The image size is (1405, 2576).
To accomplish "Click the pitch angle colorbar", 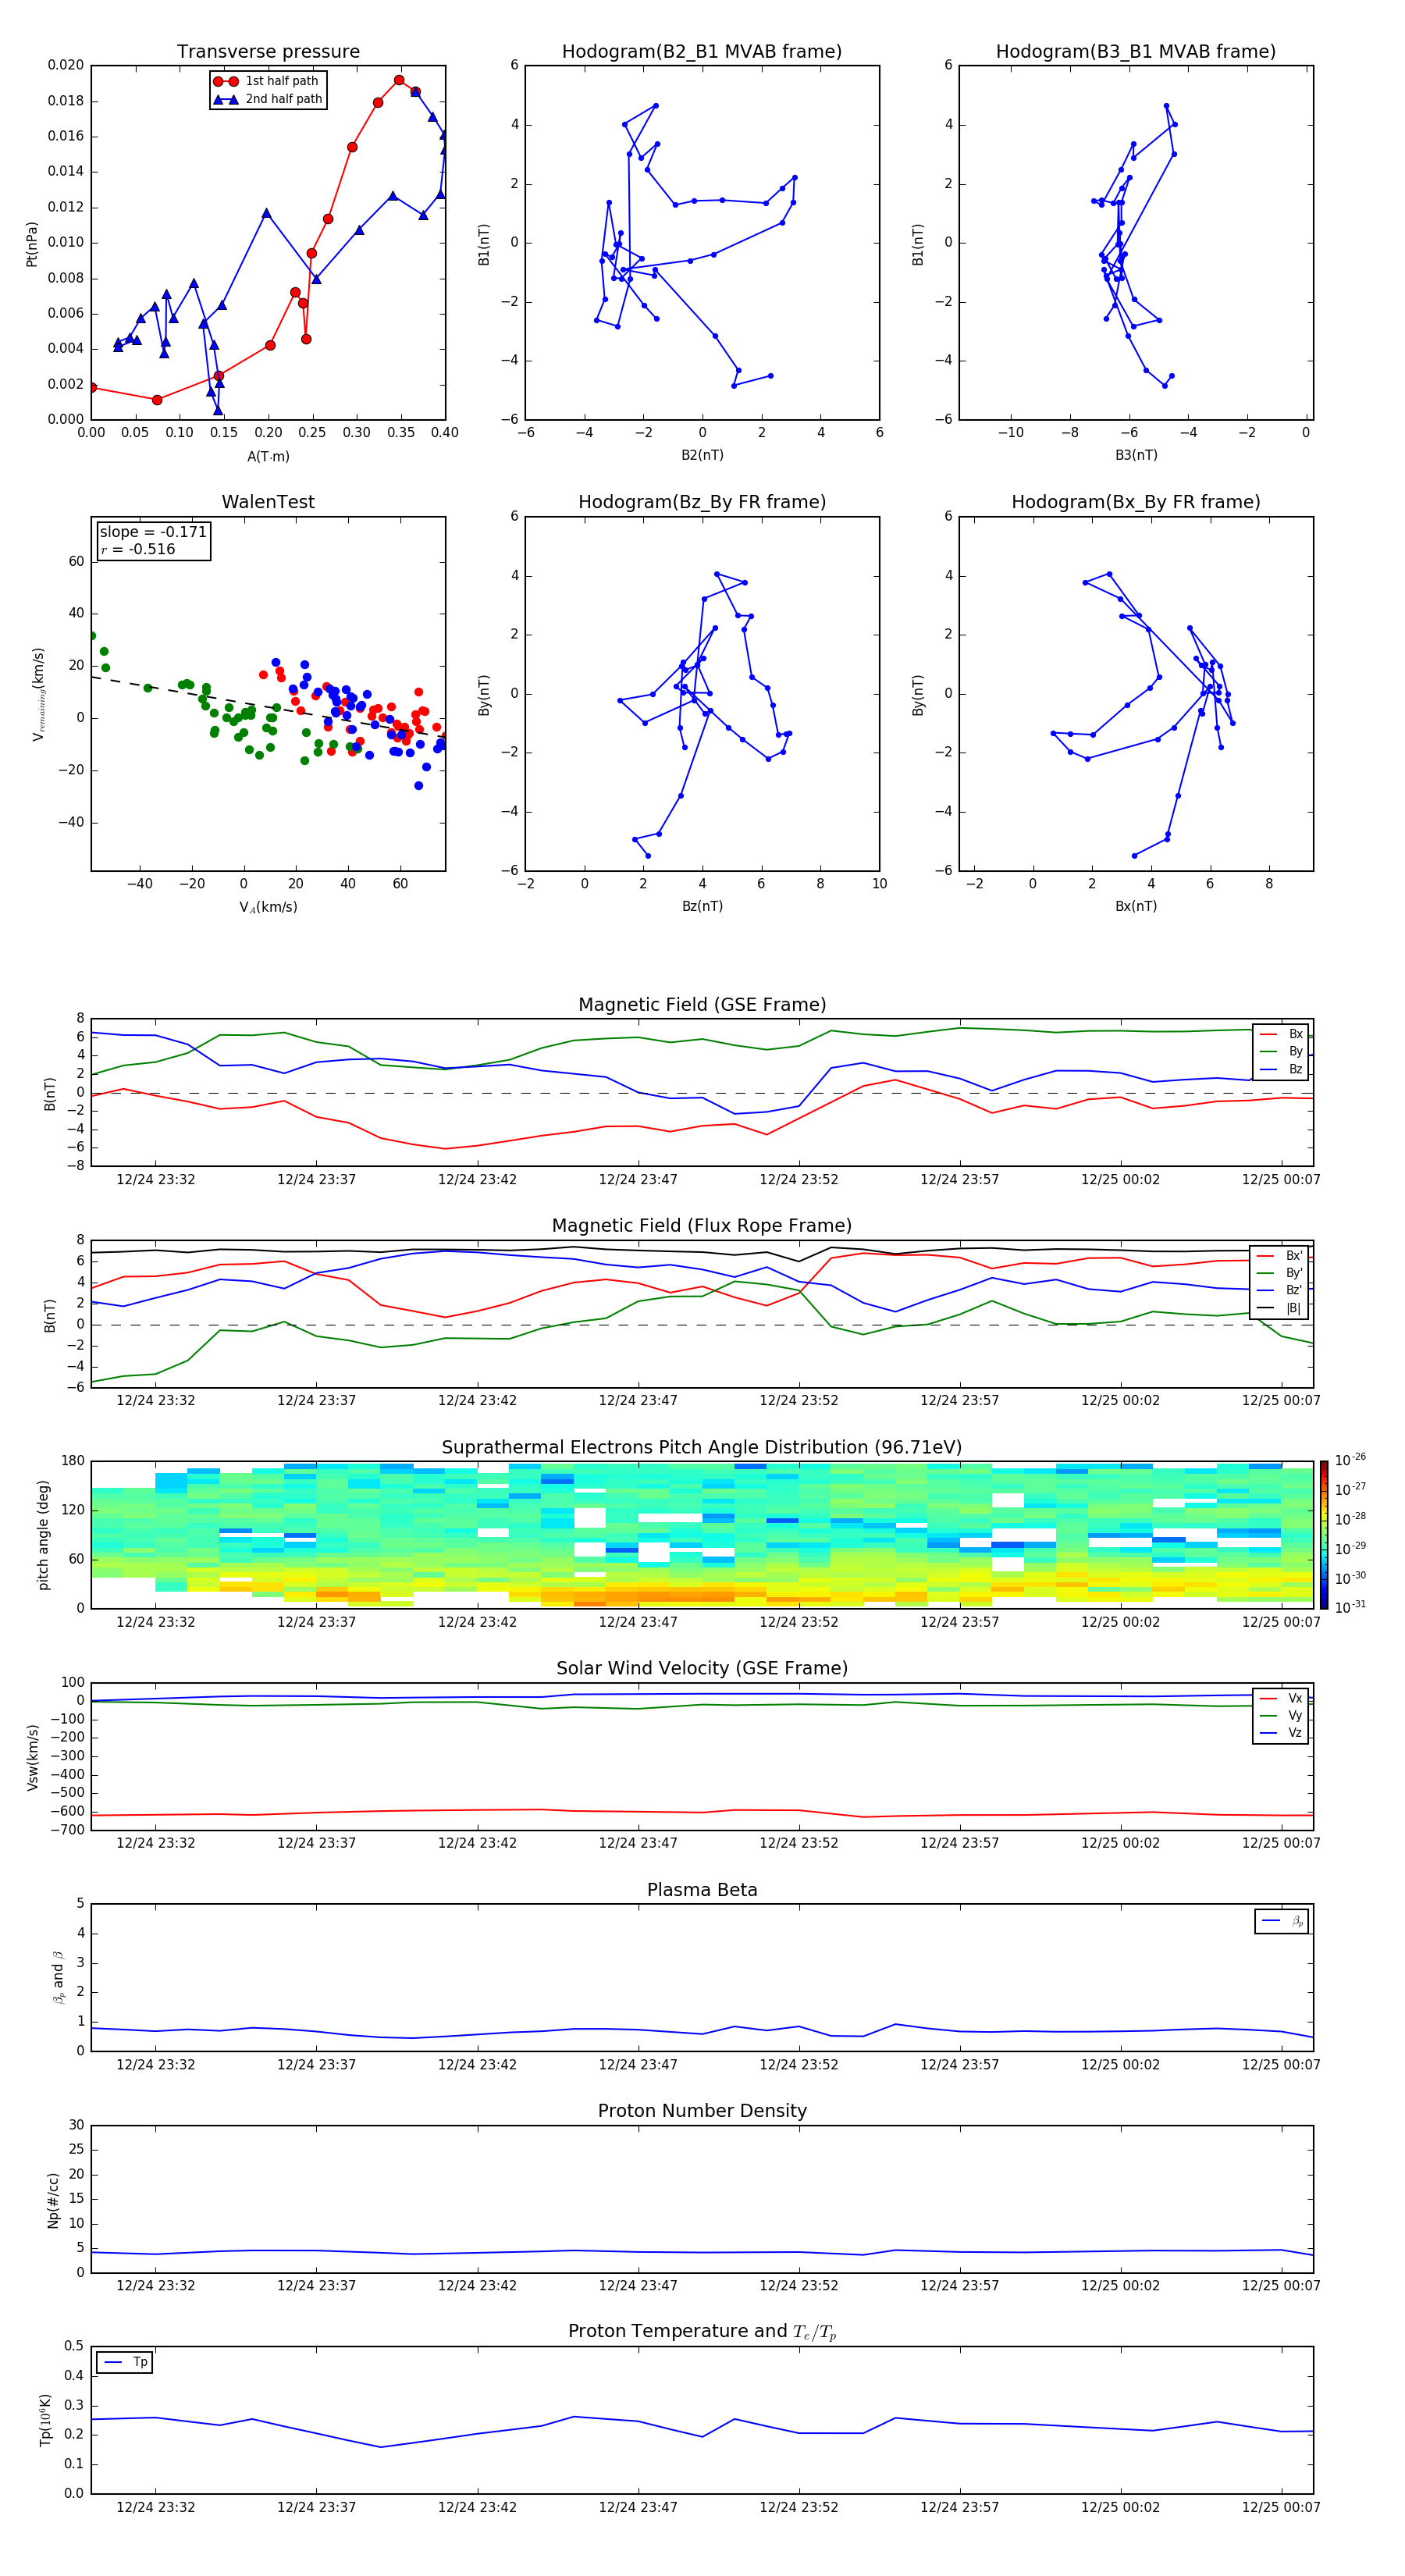I will coord(1324,1534).
